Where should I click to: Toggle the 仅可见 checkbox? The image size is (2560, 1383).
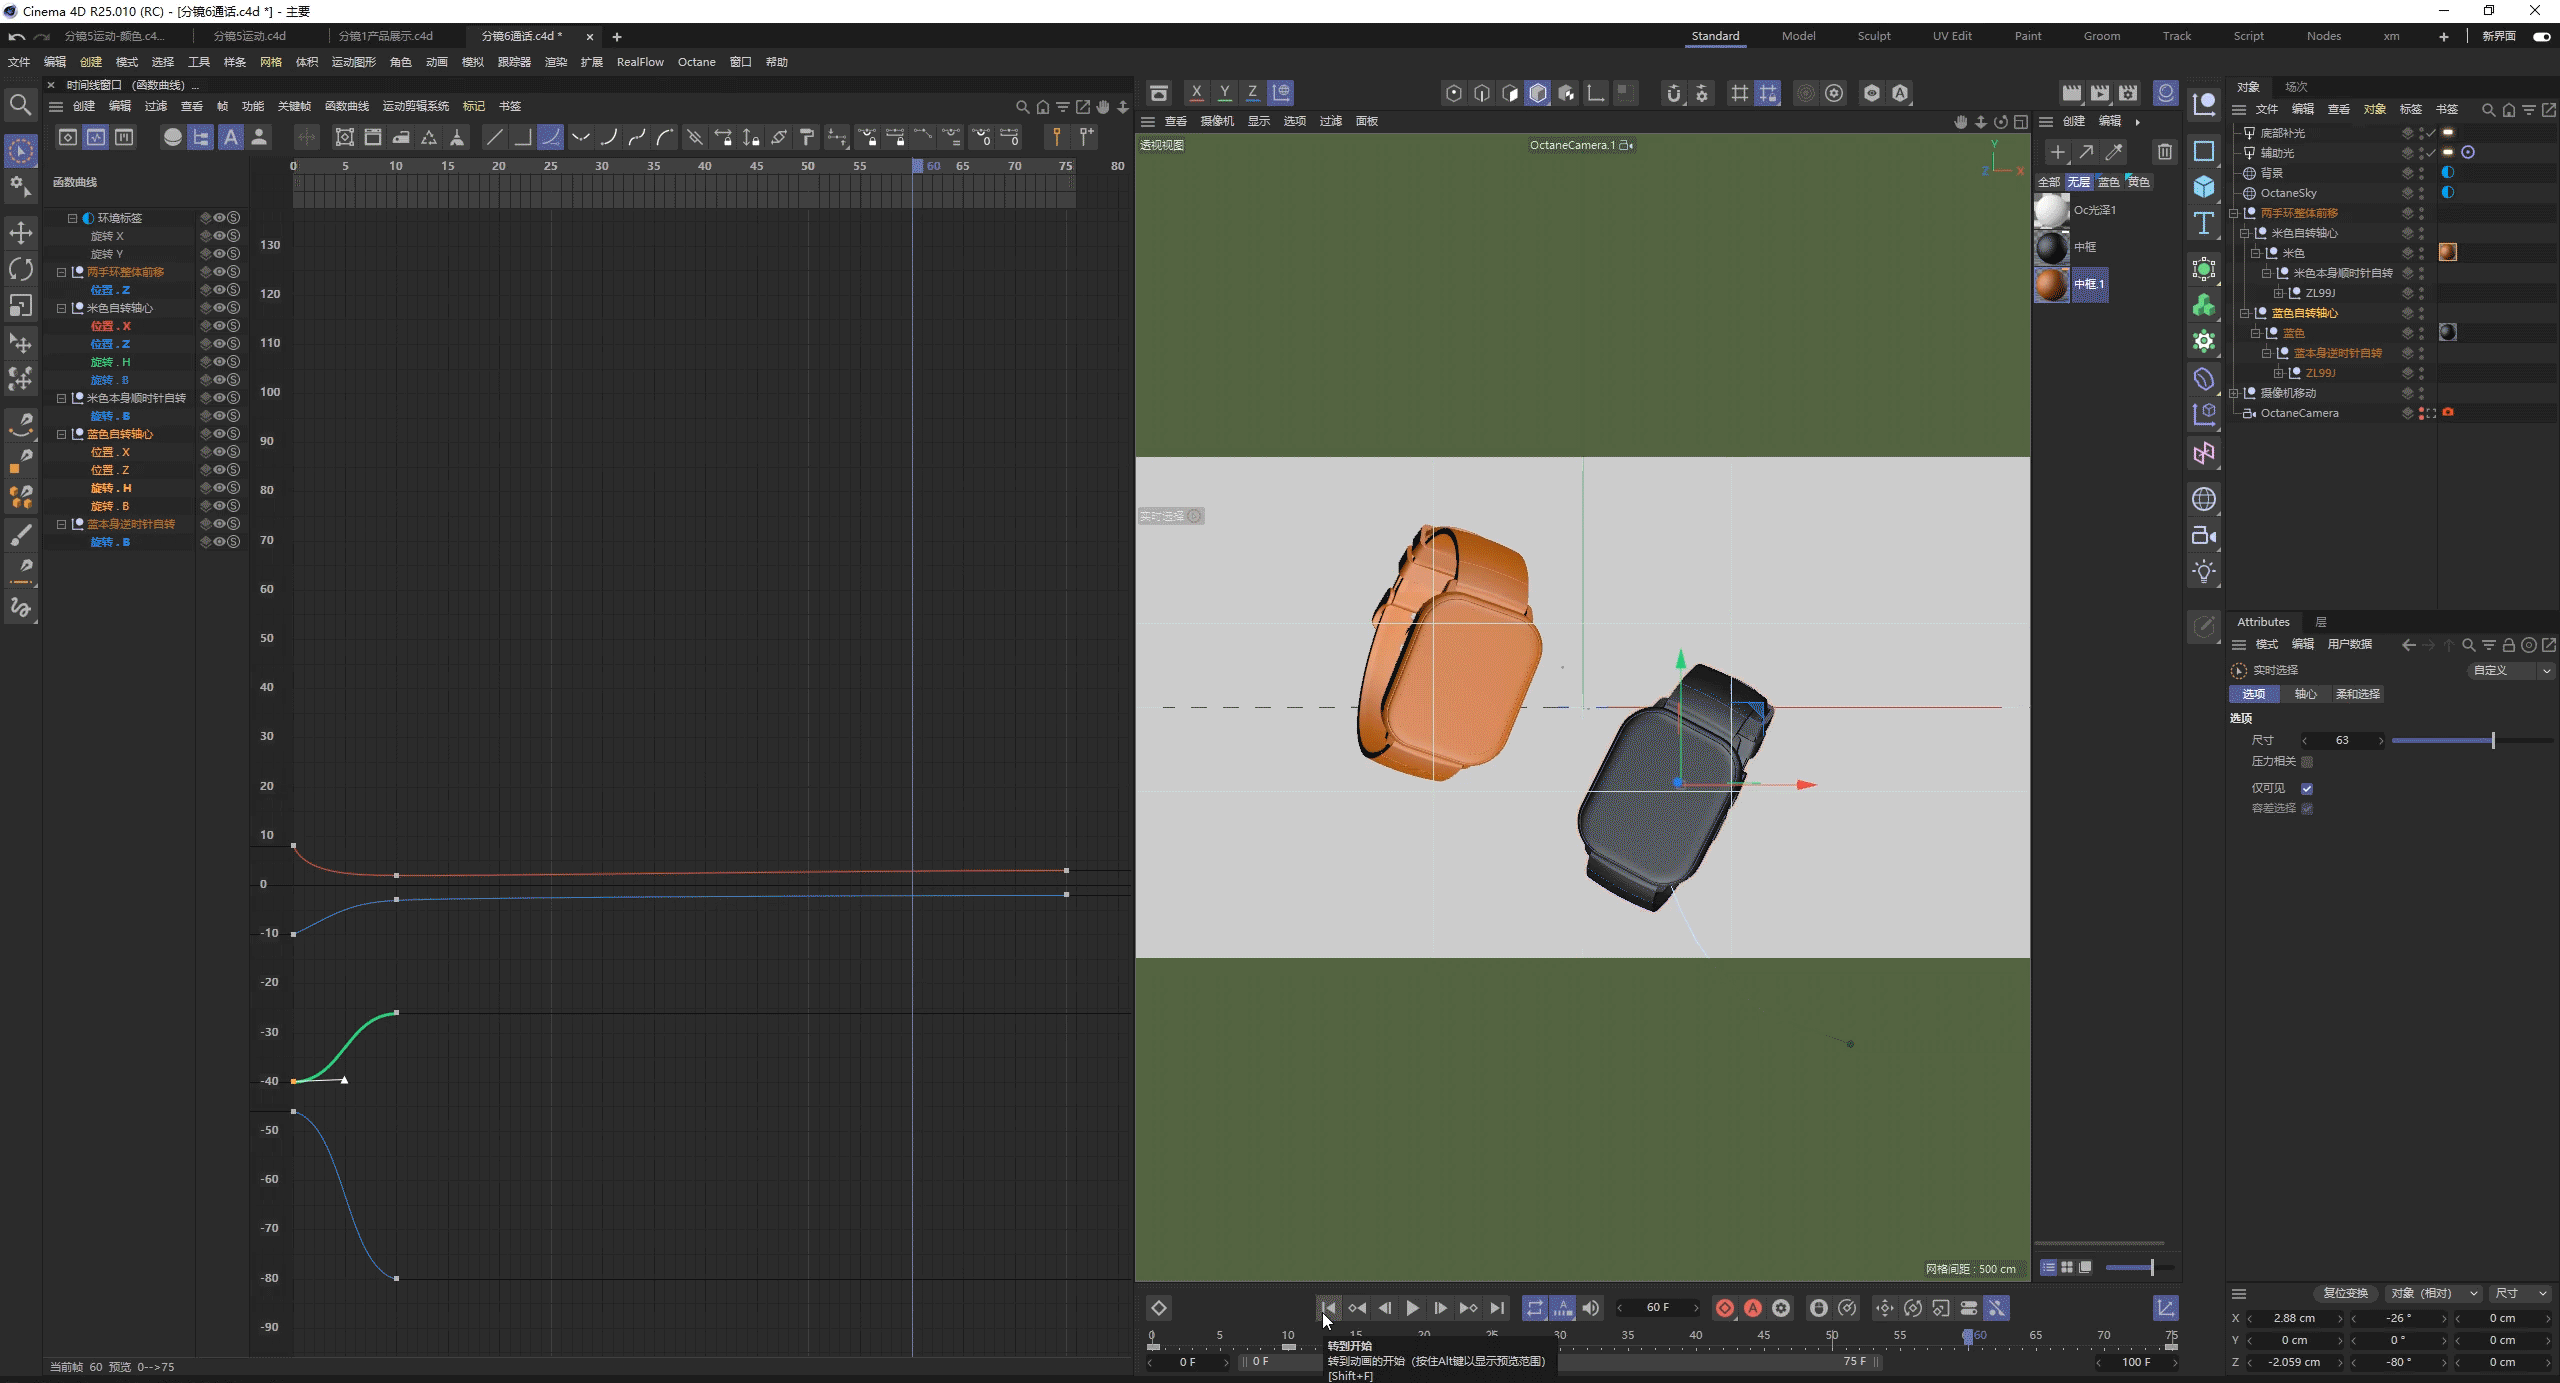tap(2307, 789)
